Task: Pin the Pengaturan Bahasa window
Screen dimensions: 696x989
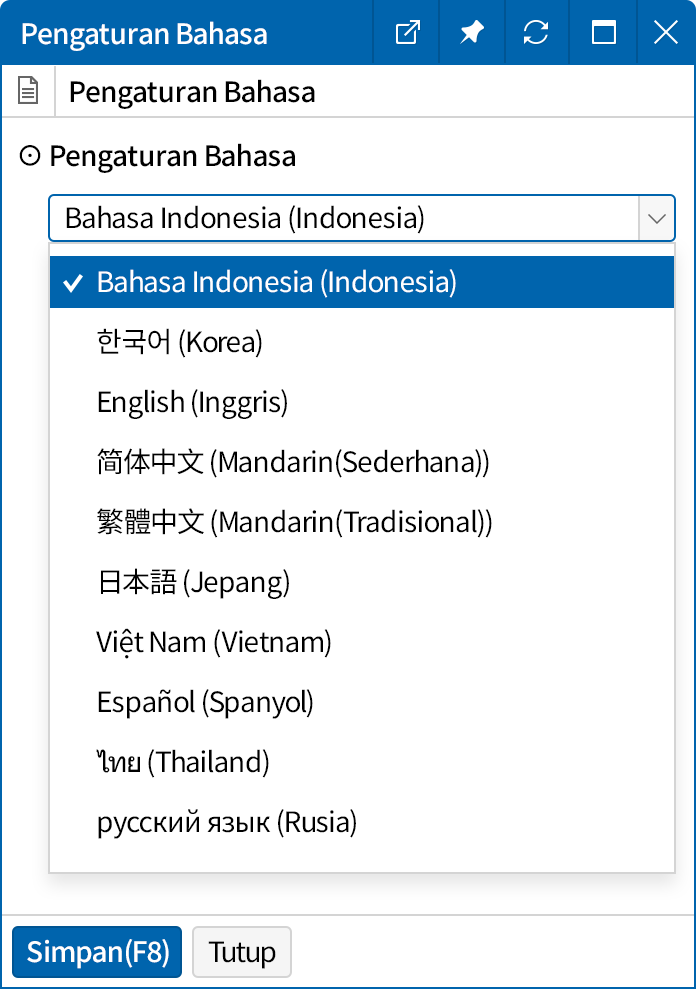Action: (x=472, y=33)
